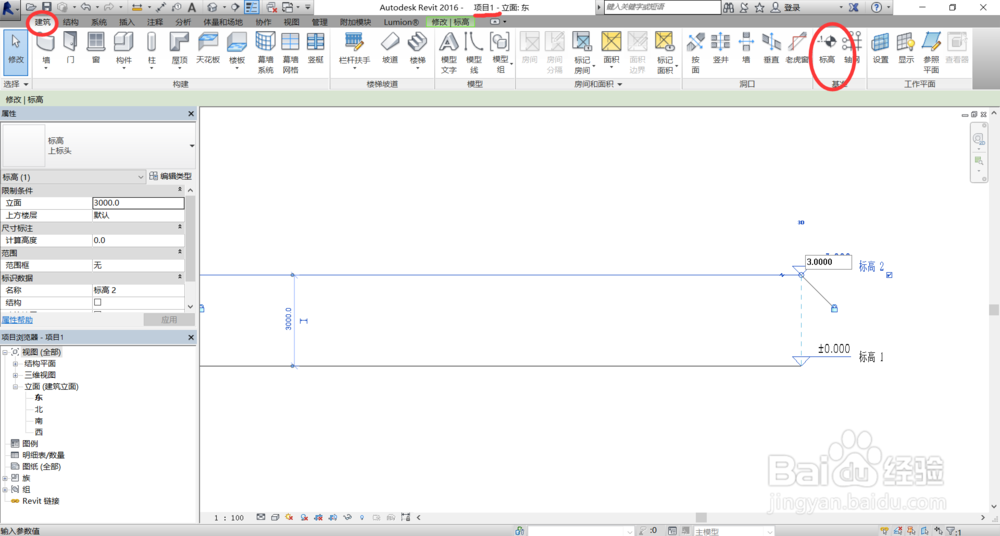Image resolution: width=1000 pixels, height=536 pixels.
Task: Switch to the 结构 ribbon tab
Action: pos(71,22)
